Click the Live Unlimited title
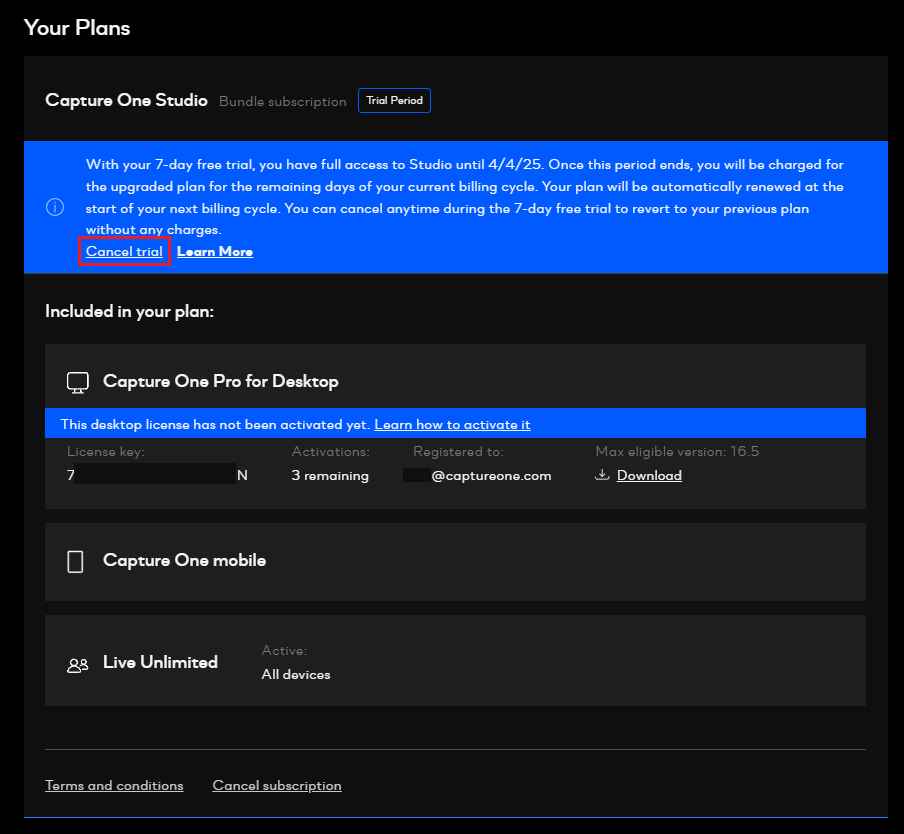The width and height of the screenshot is (904, 834). coord(160,662)
